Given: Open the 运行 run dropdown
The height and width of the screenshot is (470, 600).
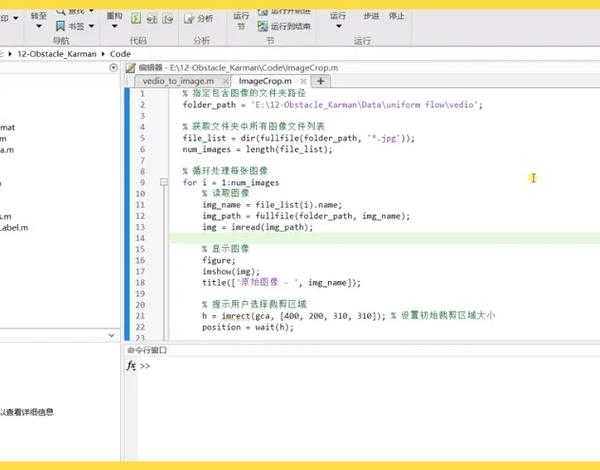Looking at the screenshot, I should 338,20.
